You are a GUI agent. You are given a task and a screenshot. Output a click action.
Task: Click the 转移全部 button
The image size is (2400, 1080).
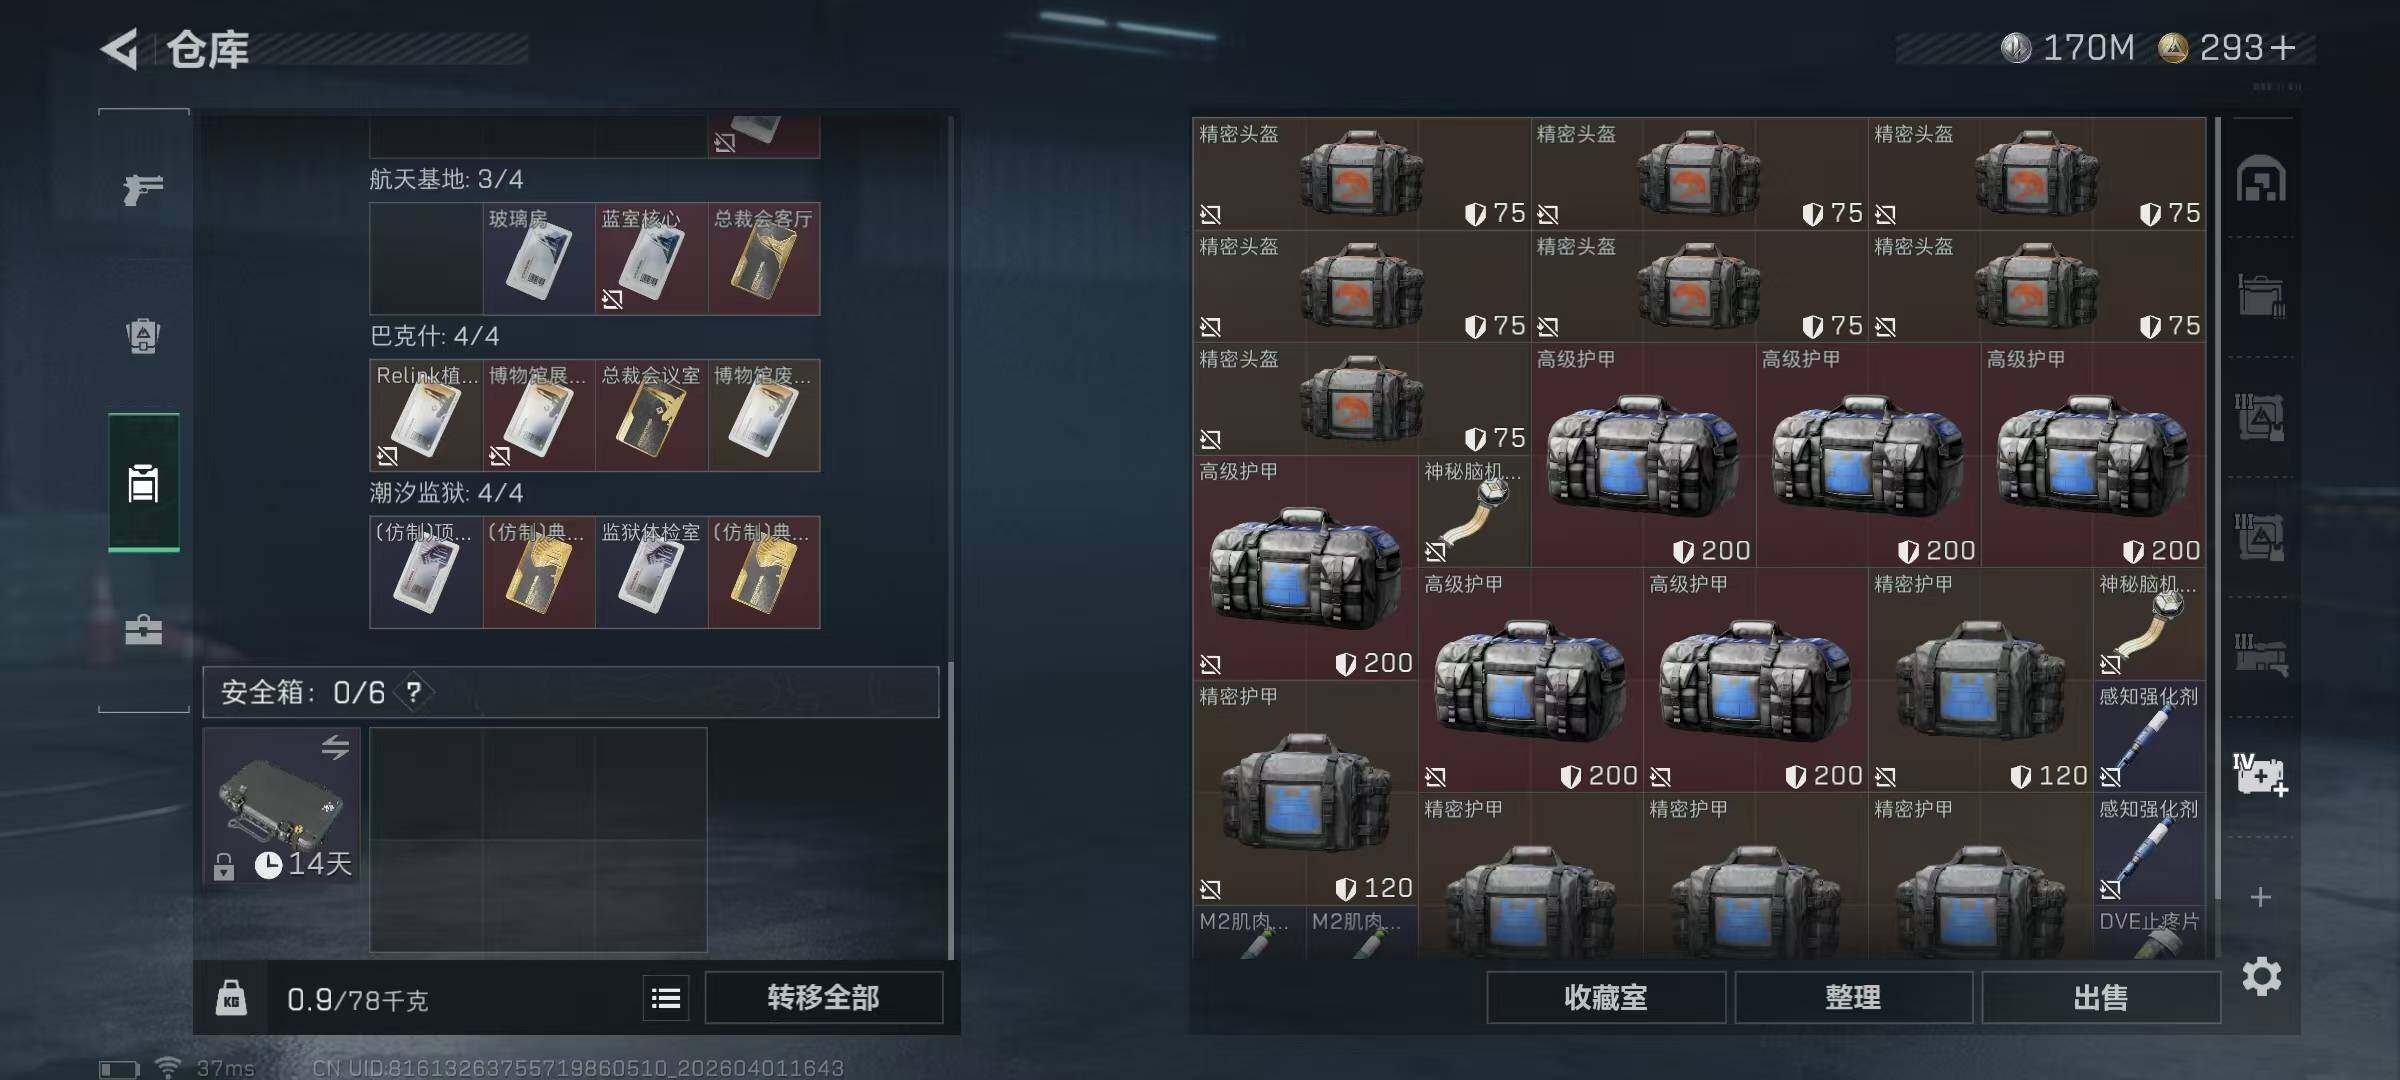pos(823,997)
